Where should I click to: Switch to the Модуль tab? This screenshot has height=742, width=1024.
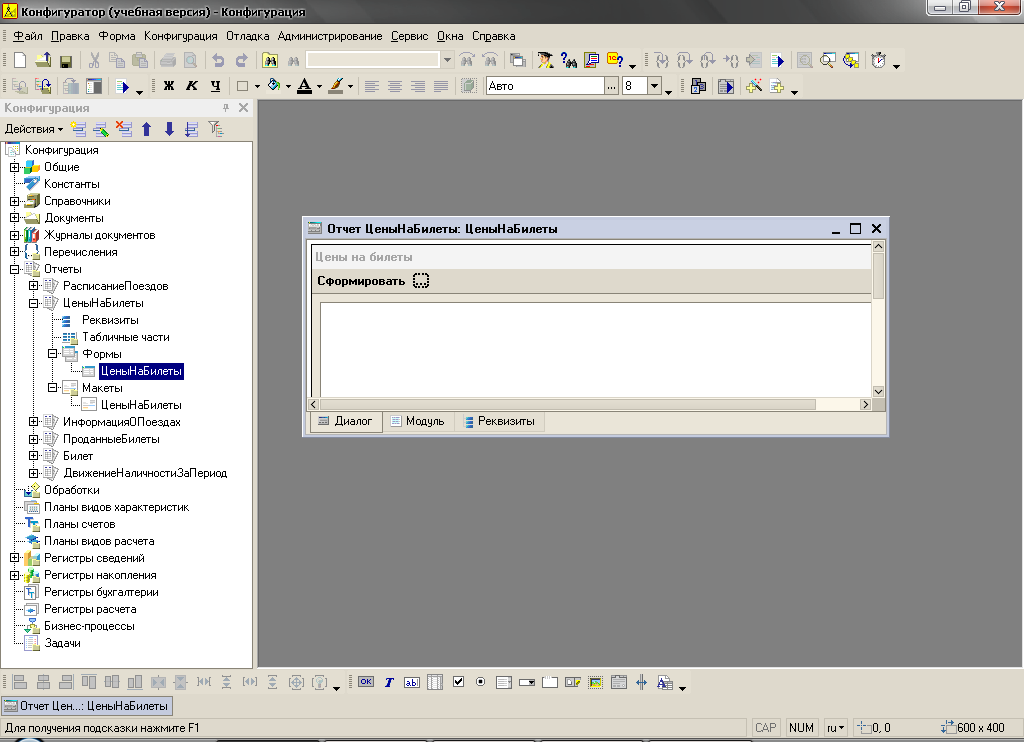(x=417, y=422)
